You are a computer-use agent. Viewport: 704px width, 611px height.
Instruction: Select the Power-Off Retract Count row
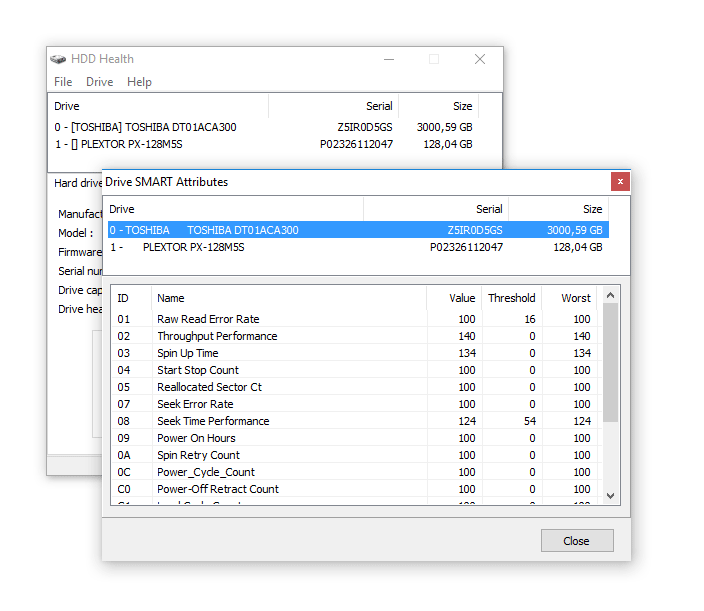(x=355, y=489)
